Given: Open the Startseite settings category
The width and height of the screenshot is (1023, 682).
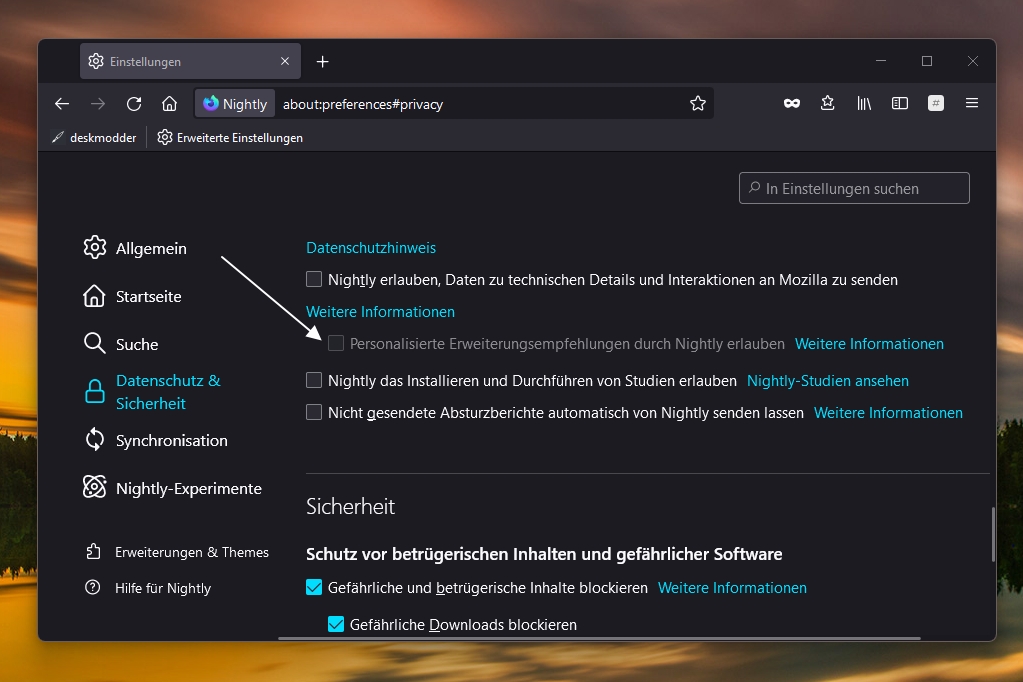Looking at the screenshot, I should pyautogui.click(x=132, y=296).
